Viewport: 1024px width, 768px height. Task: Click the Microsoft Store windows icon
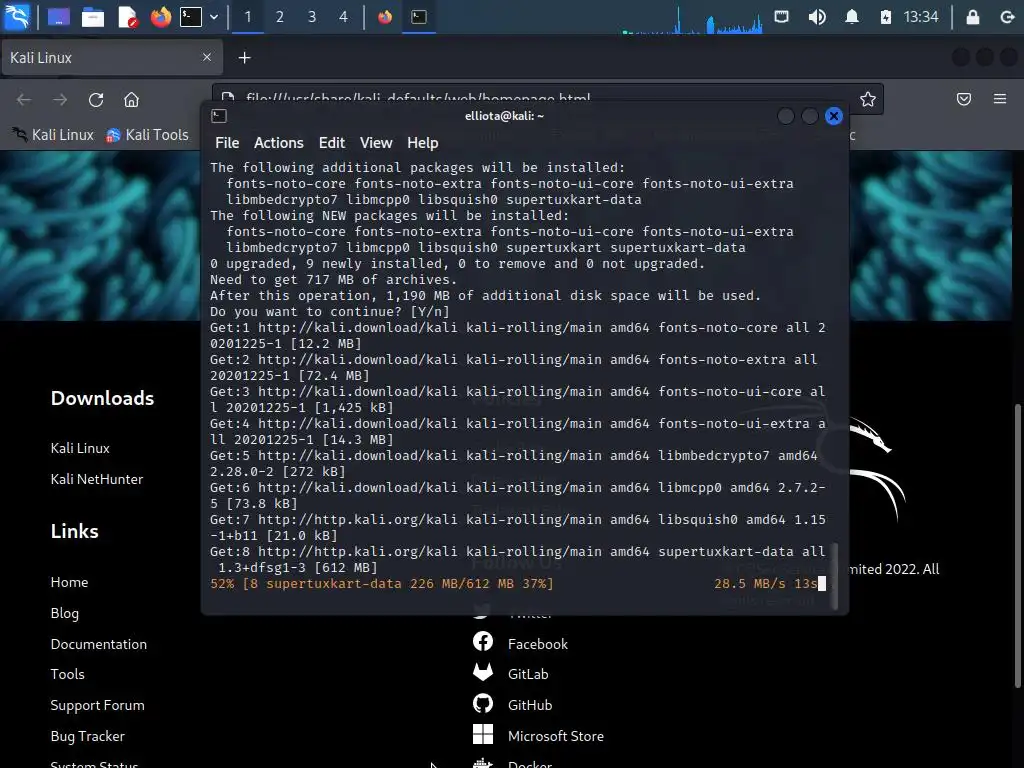(483, 734)
